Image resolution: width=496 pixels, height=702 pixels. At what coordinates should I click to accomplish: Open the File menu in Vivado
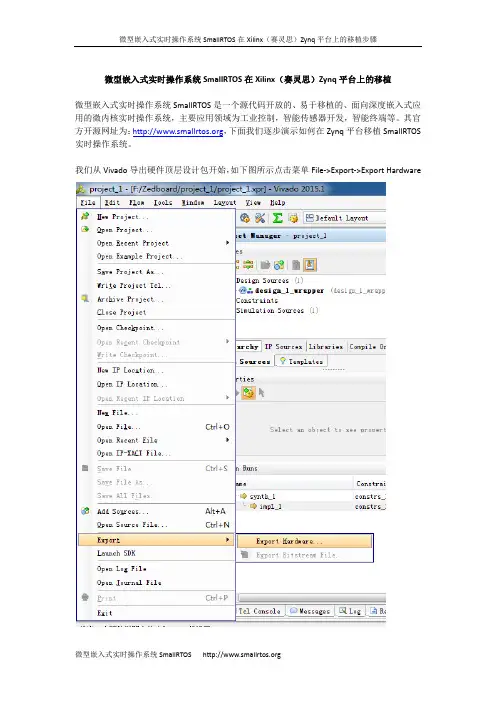[x=88, y=202]
